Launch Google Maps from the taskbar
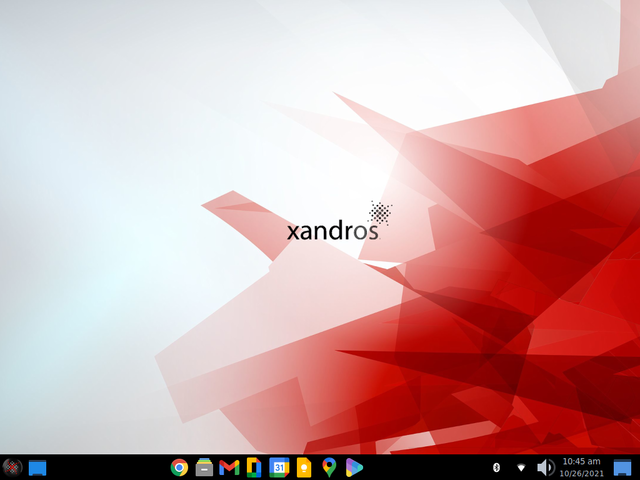Viewport: 640px width, 480px height. click(x=329, y=467)
